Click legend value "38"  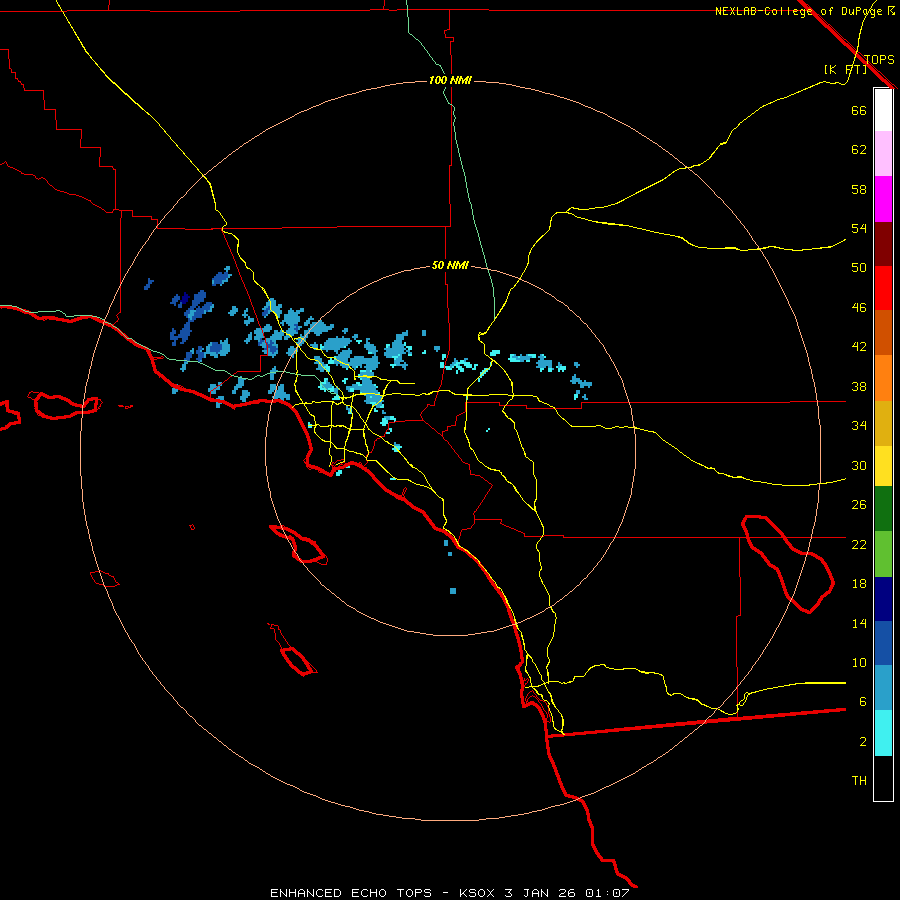pyautogui.click(x=859, y=386)
